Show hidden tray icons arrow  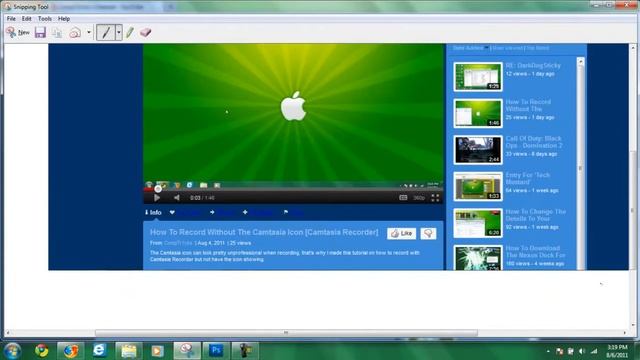pos(548,351)
